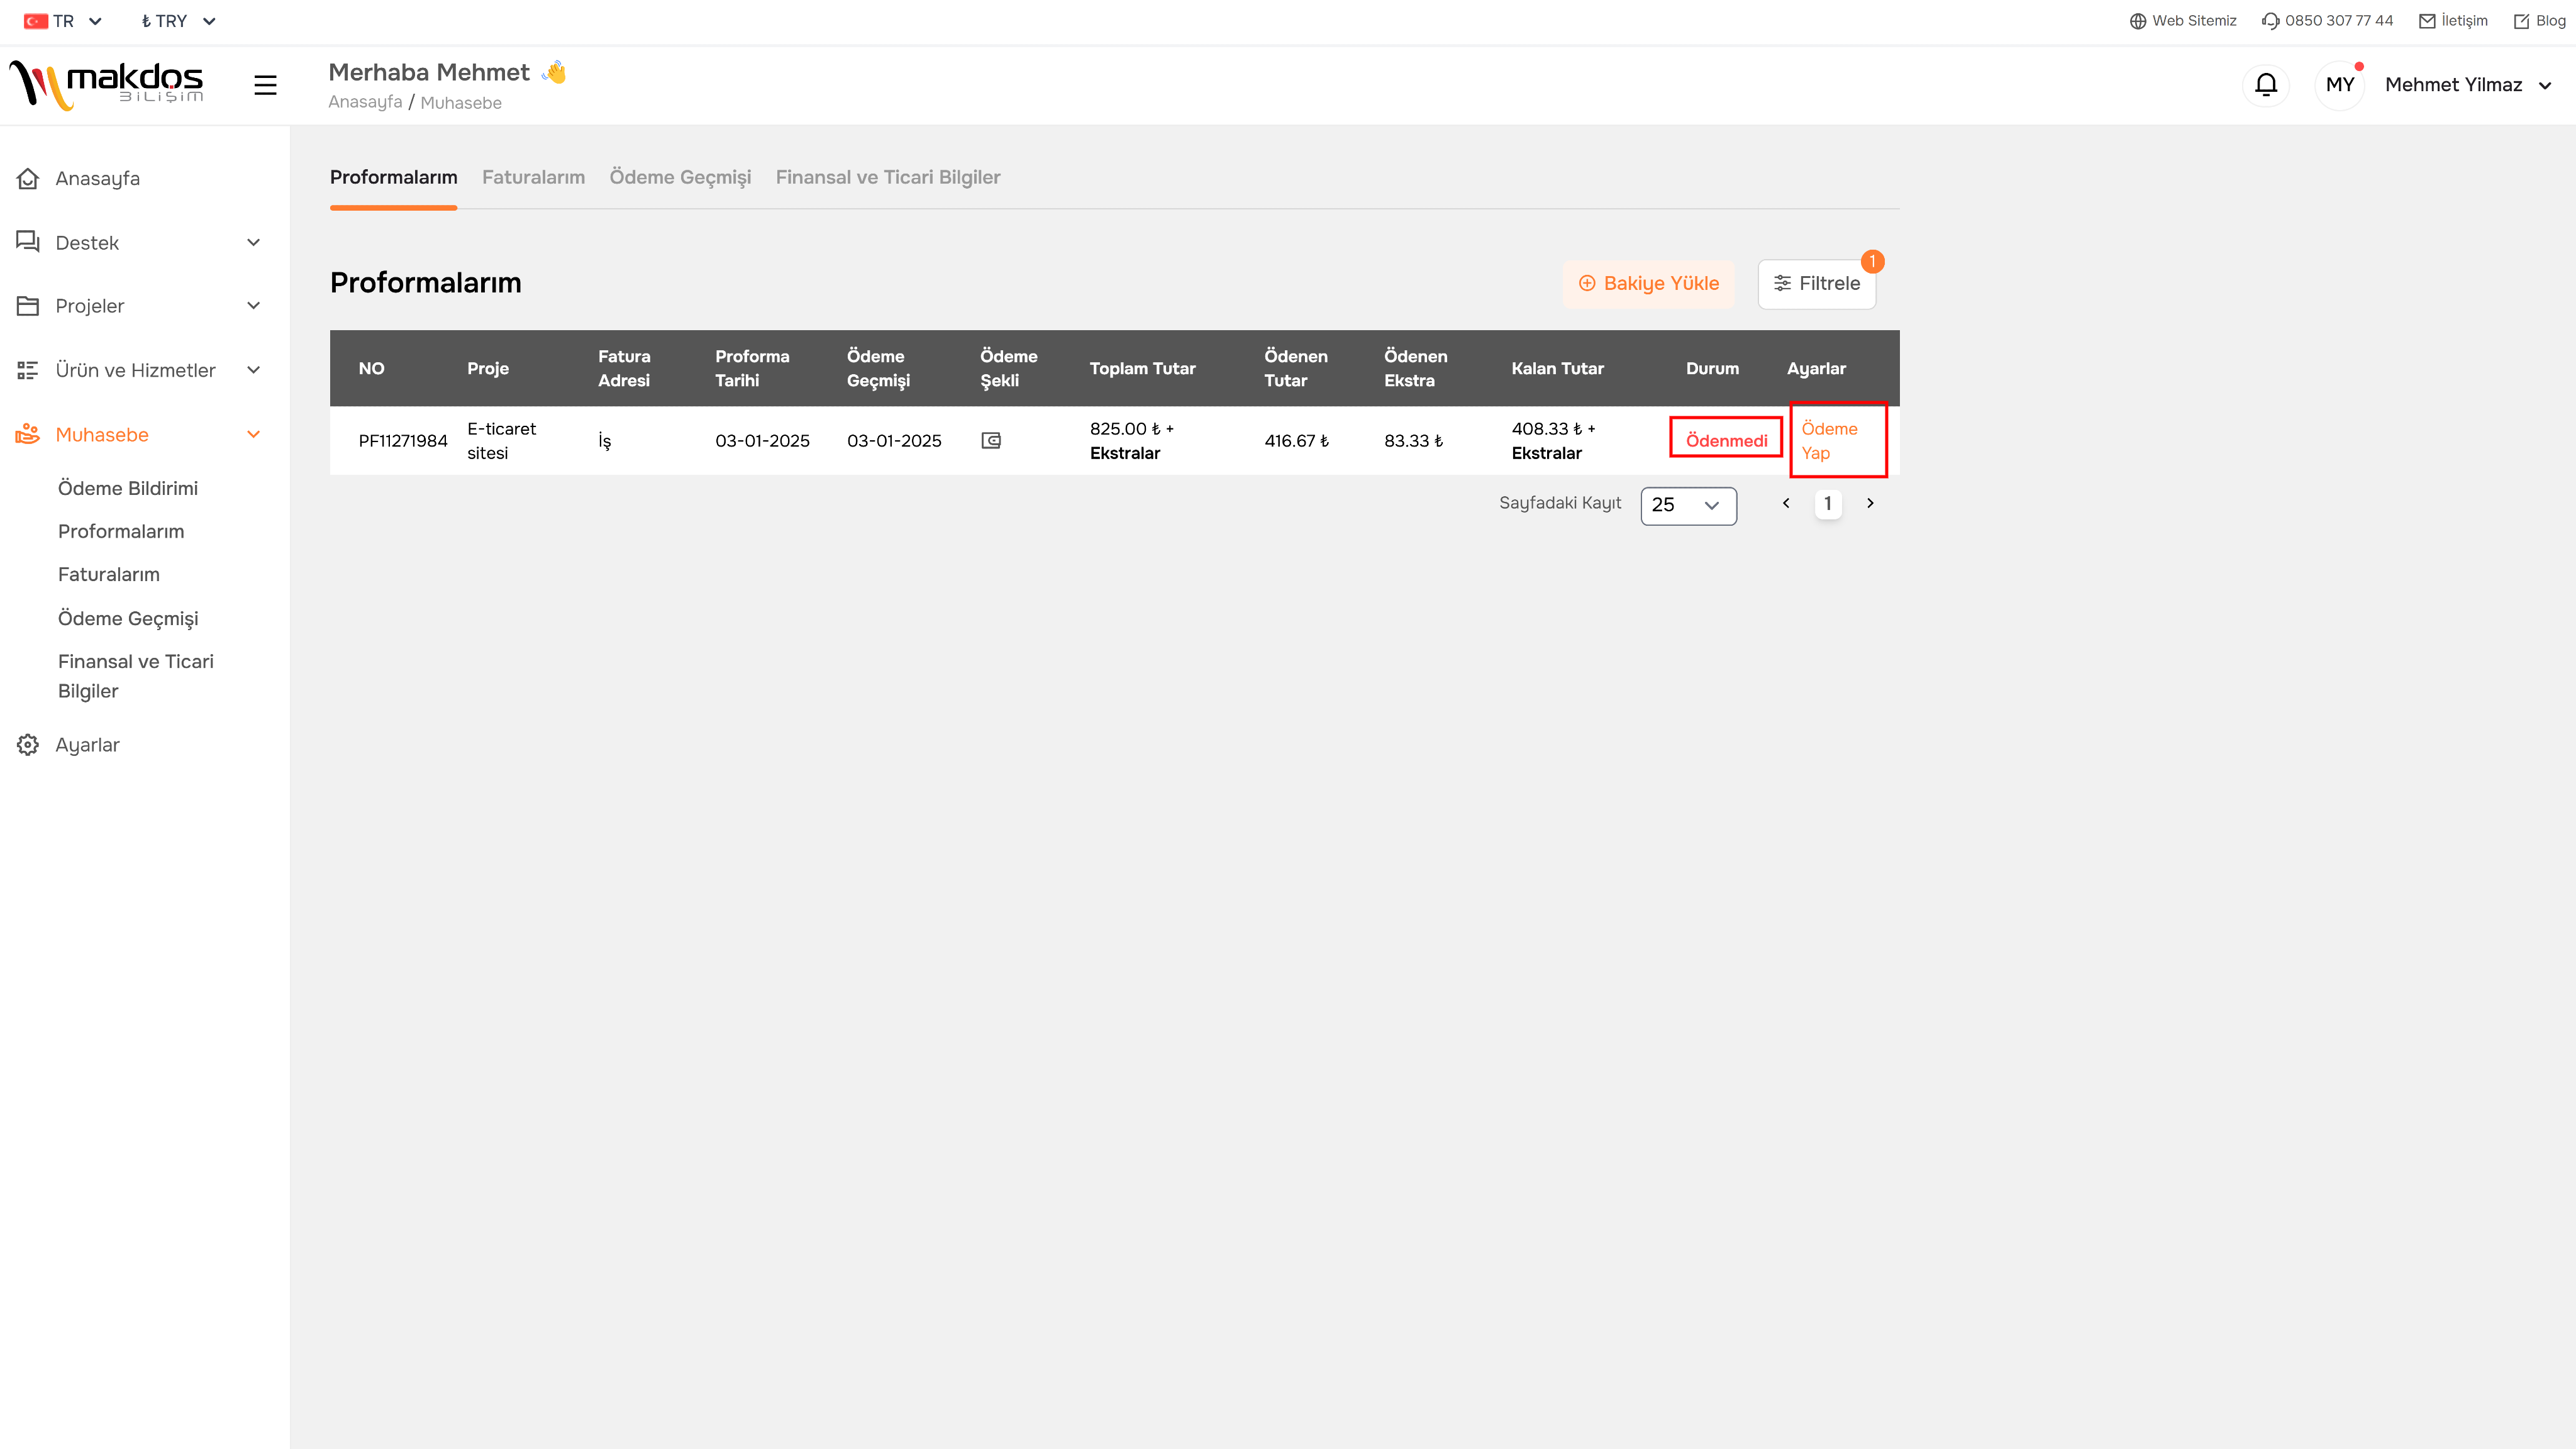Click the 416.67 ₺ paid amount
The height and width of the screenshot is (1449, 2576).
point(1297,440)
